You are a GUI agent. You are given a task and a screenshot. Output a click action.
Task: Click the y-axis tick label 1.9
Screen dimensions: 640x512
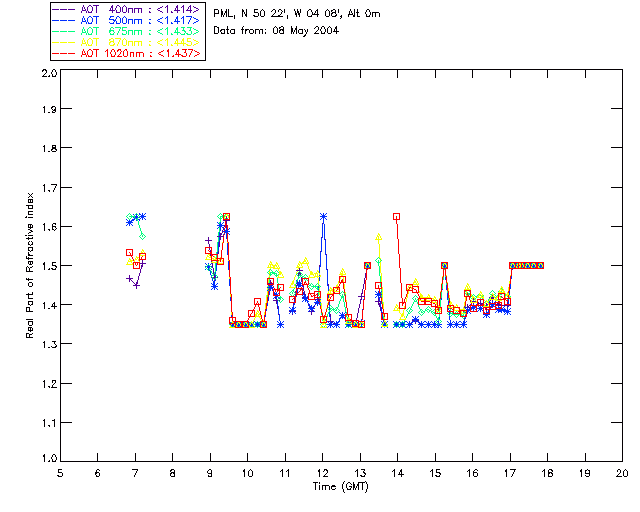click(x=49, y=109)
